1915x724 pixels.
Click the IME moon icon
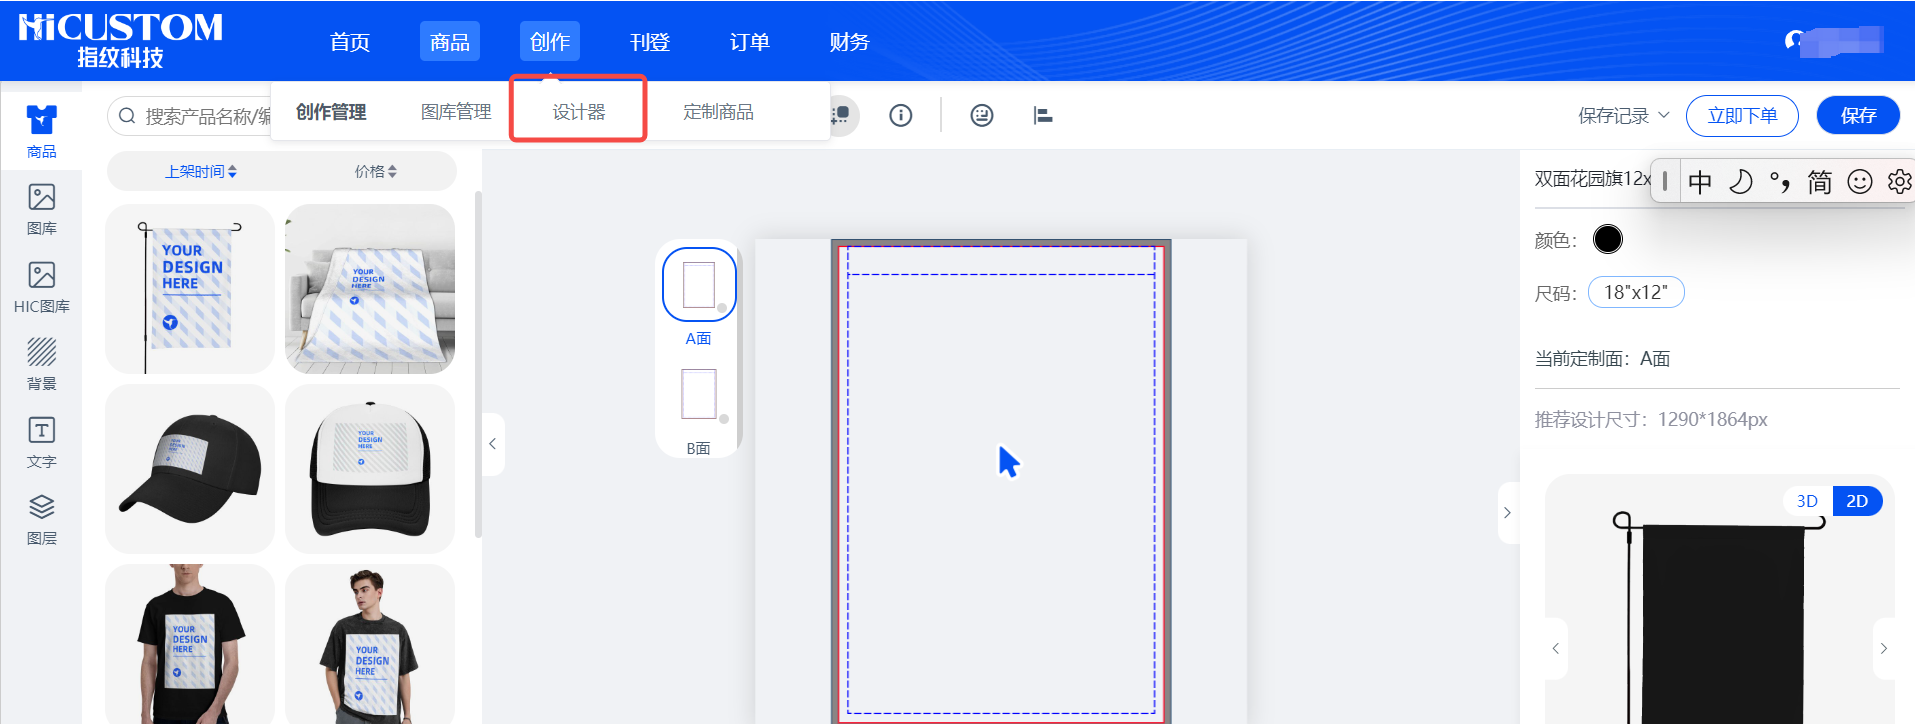point(1741,181)
